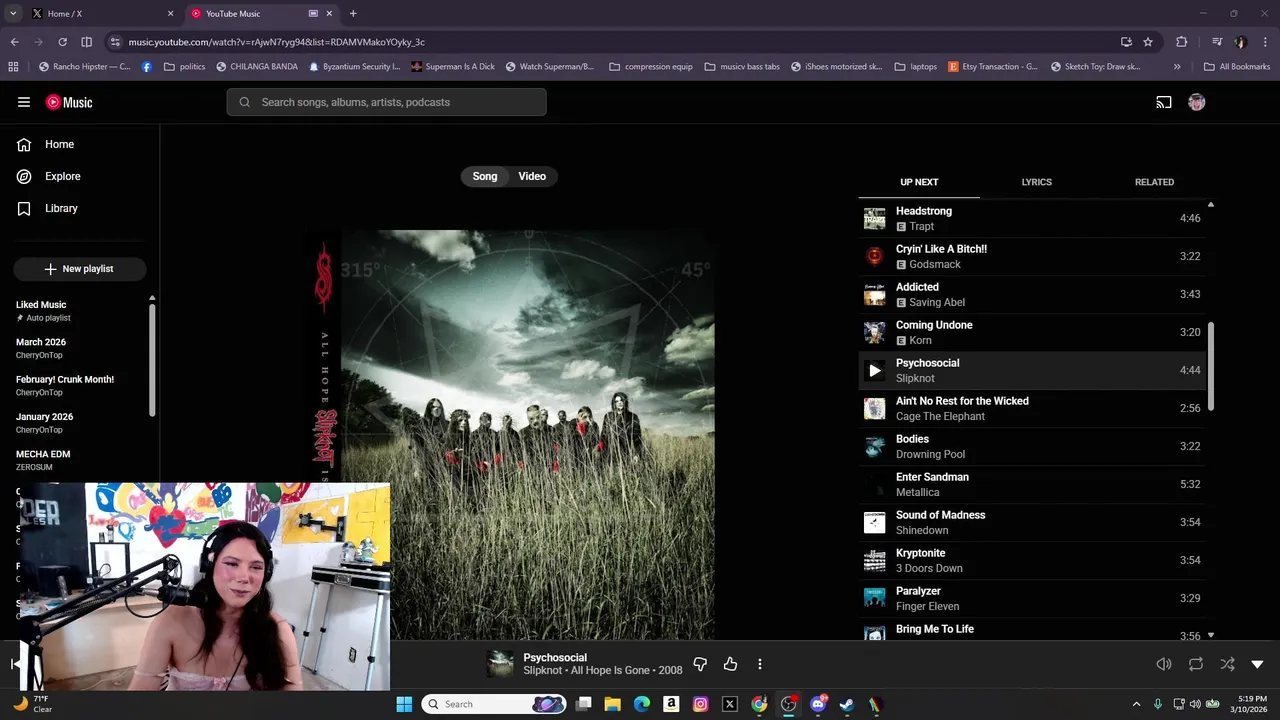Select the LYRICS tab

[1036, 182]
